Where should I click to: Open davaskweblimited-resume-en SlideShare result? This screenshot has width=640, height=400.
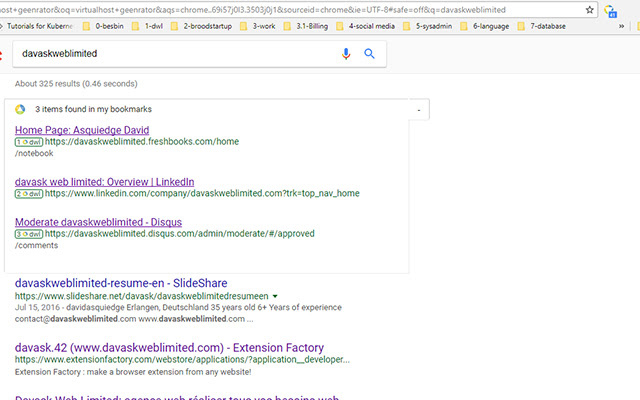(x=121, y=283)
